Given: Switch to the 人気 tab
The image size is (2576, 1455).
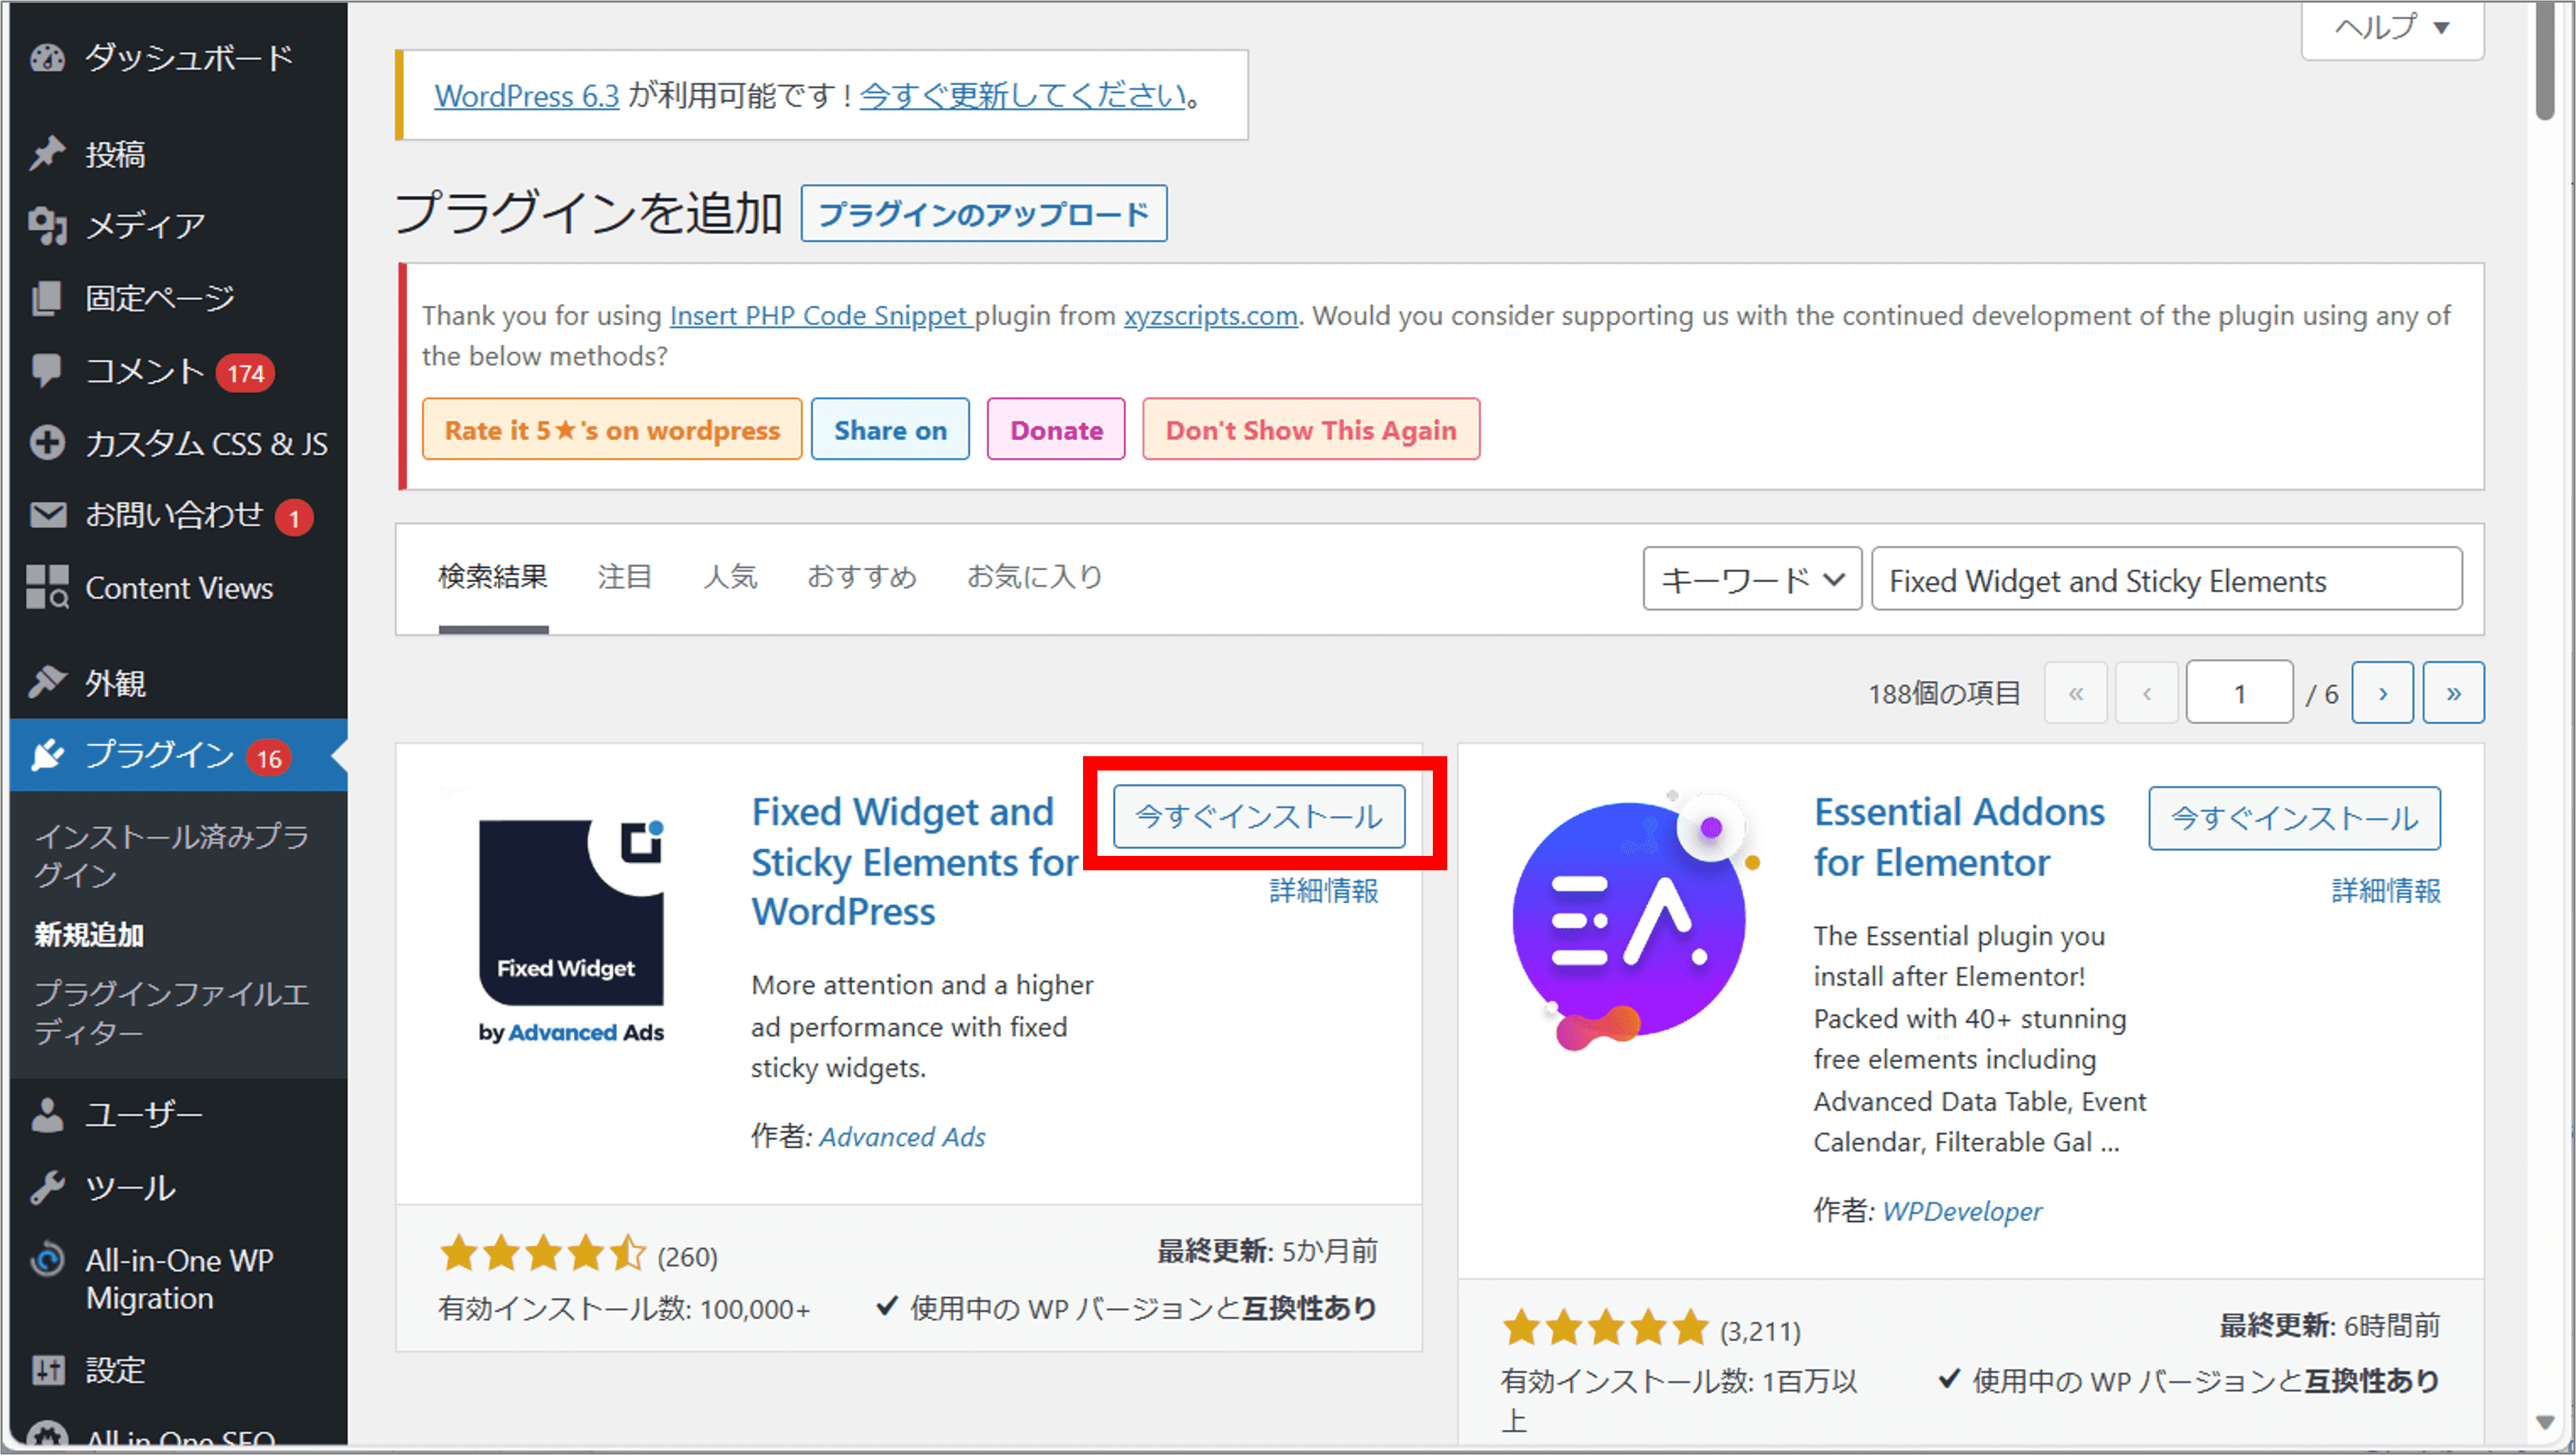Looking at the screenshot, I should click(x=730, y=576).
